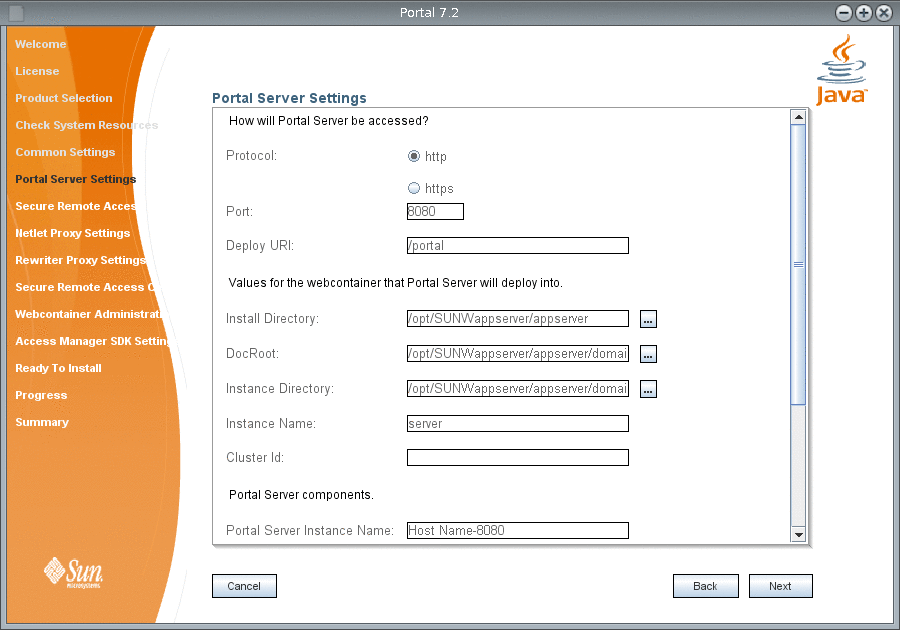Select the Summary step in sidebar
900x630 pixels.
click(x=42, y=422)
